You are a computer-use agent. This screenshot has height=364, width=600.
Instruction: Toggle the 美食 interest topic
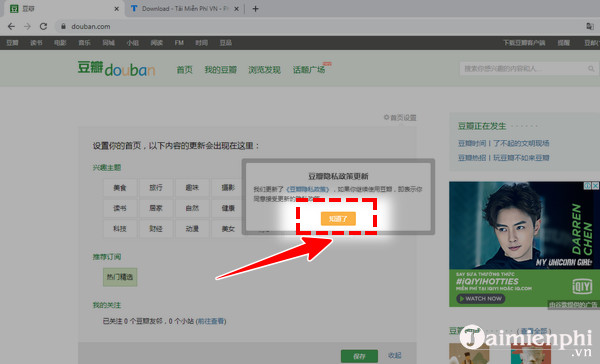tap(120, 188)
